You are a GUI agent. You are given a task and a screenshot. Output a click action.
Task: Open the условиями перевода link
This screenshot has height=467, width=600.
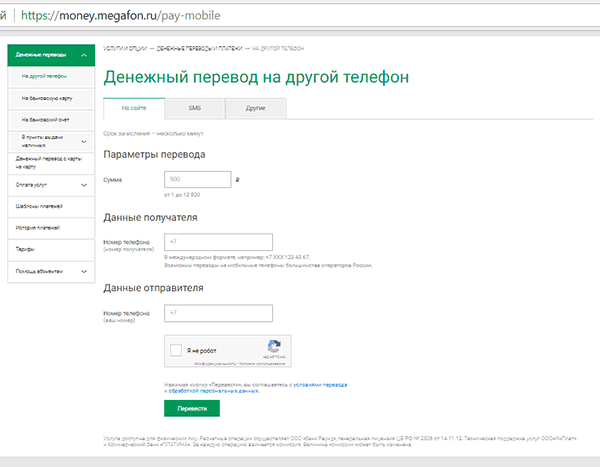tap(320, 385)
